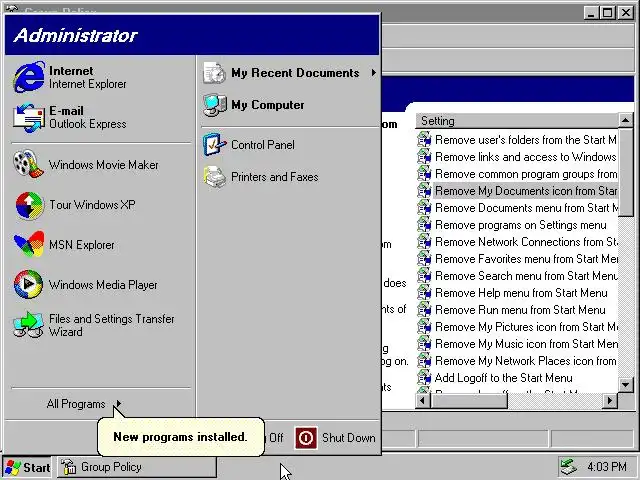This screenshot has height=480, width=640.
Task: Click horizontal scrollbar left arrow
Action: pyautogui.click(x=423, y=401)
